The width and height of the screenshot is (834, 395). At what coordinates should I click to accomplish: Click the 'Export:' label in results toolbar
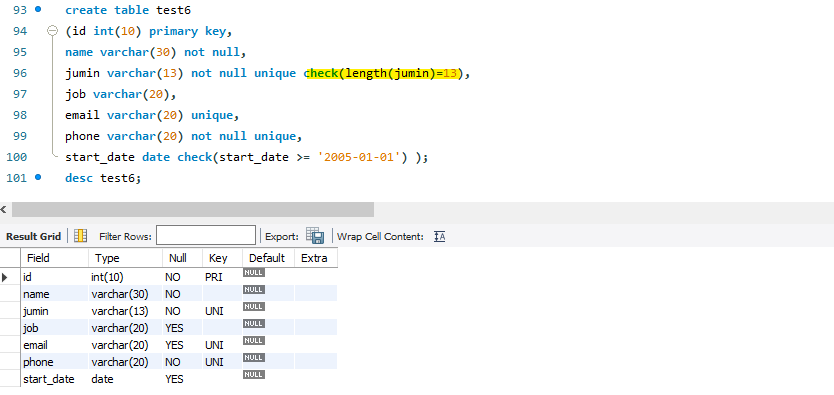point(282,237)
